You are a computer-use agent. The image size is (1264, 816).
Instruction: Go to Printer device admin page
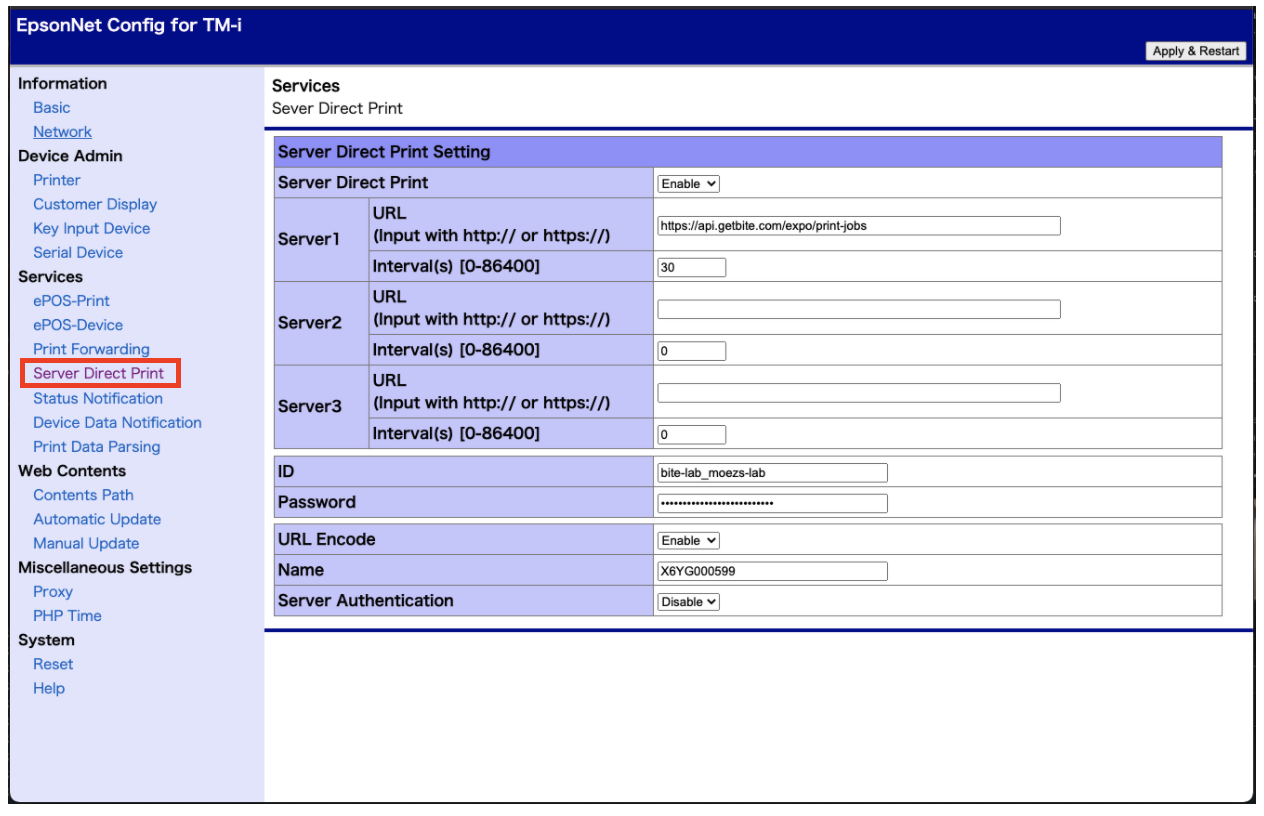57,180
